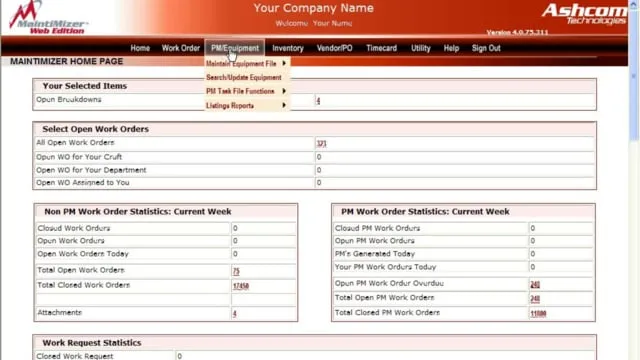Click 'Open WO for Your Craft' label
The image size is (640, 360).
pyautogui.click(x=79, y=157)
